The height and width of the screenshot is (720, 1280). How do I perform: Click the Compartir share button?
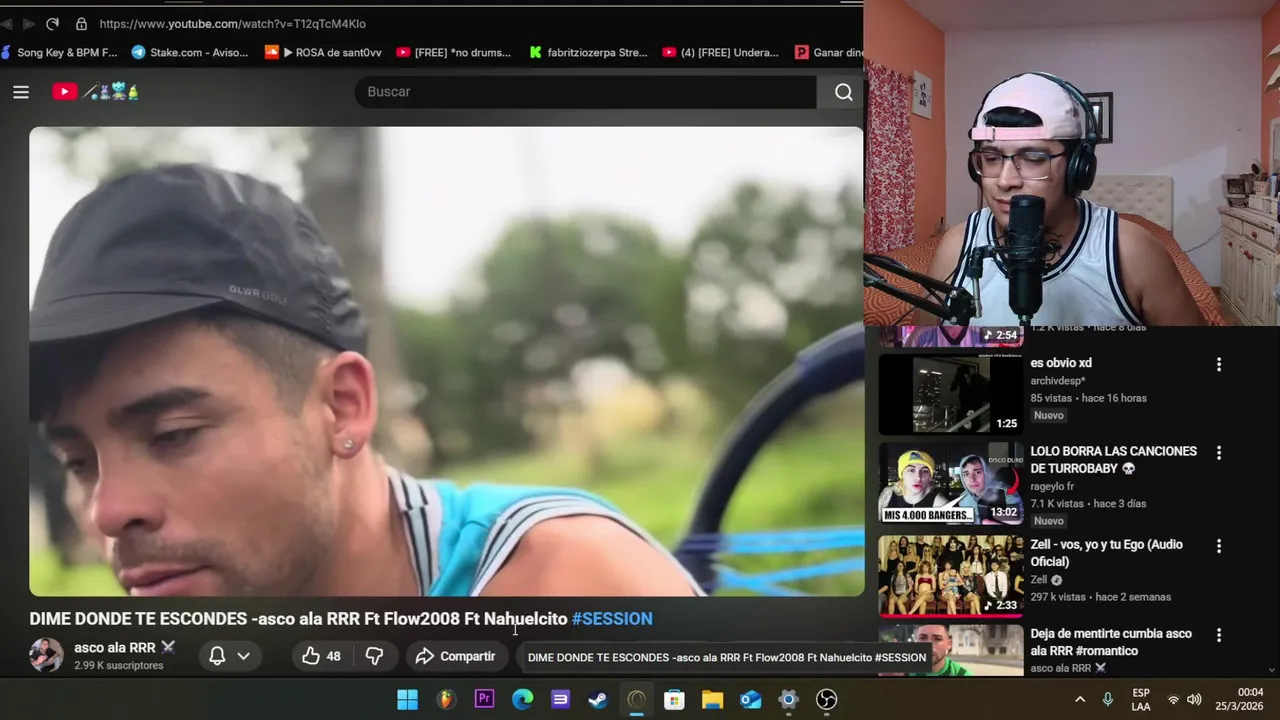pos(456,656)
